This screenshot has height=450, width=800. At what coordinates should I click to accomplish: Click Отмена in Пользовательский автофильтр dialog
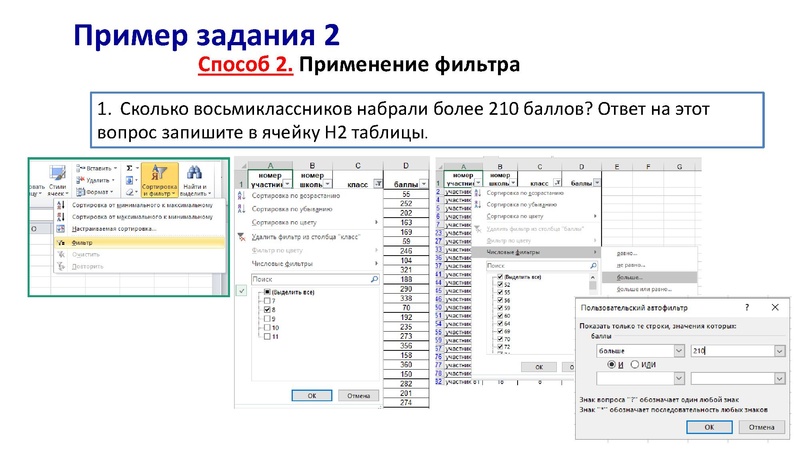[x=762, y=428]
